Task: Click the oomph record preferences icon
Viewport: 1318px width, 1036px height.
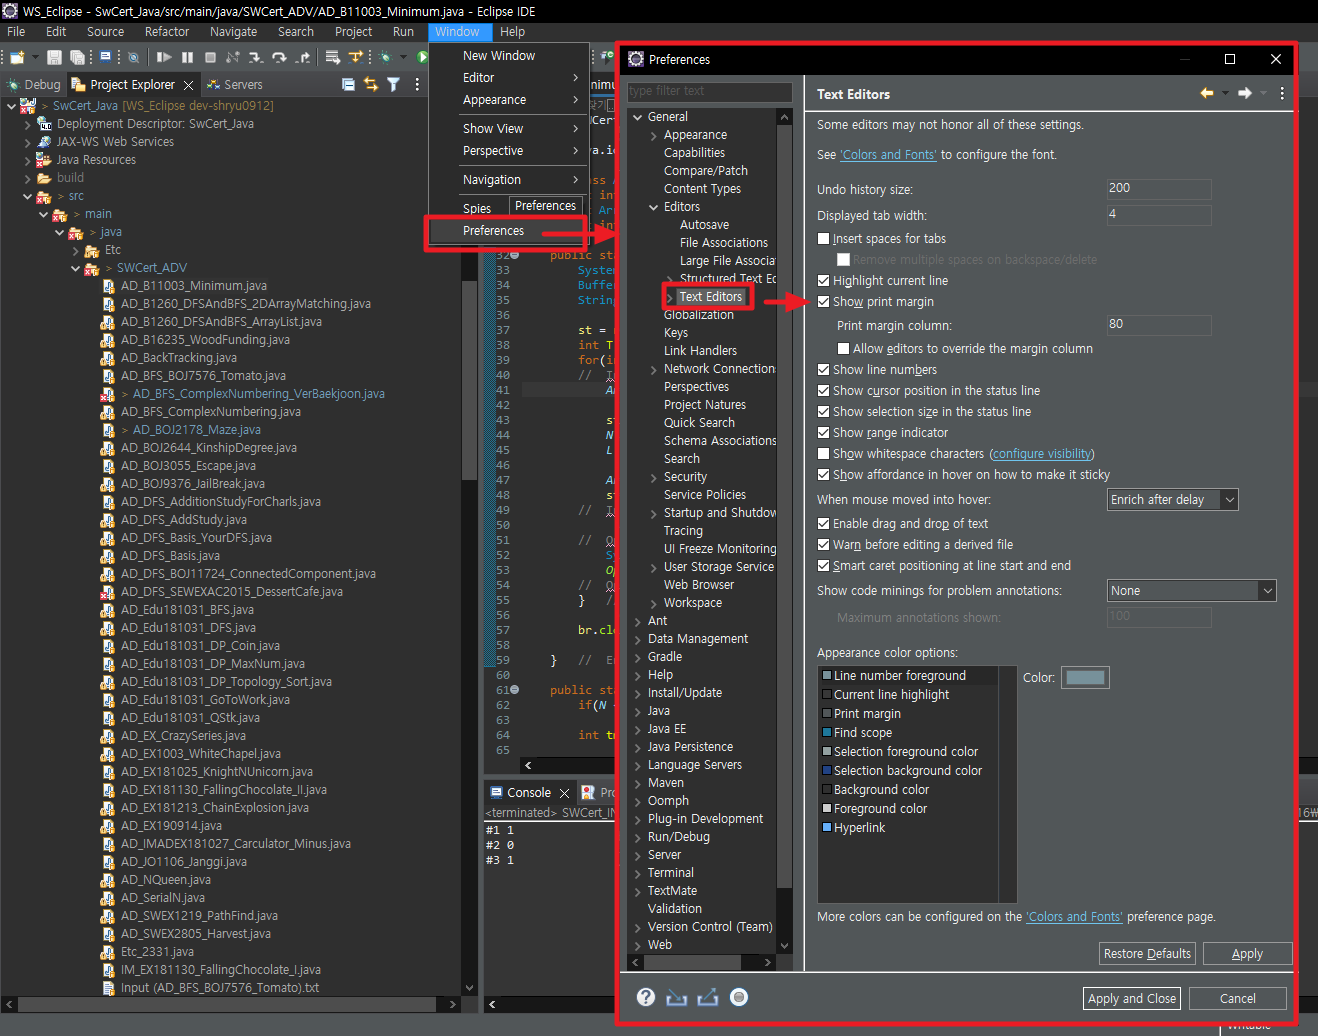Action: (739, 997)
